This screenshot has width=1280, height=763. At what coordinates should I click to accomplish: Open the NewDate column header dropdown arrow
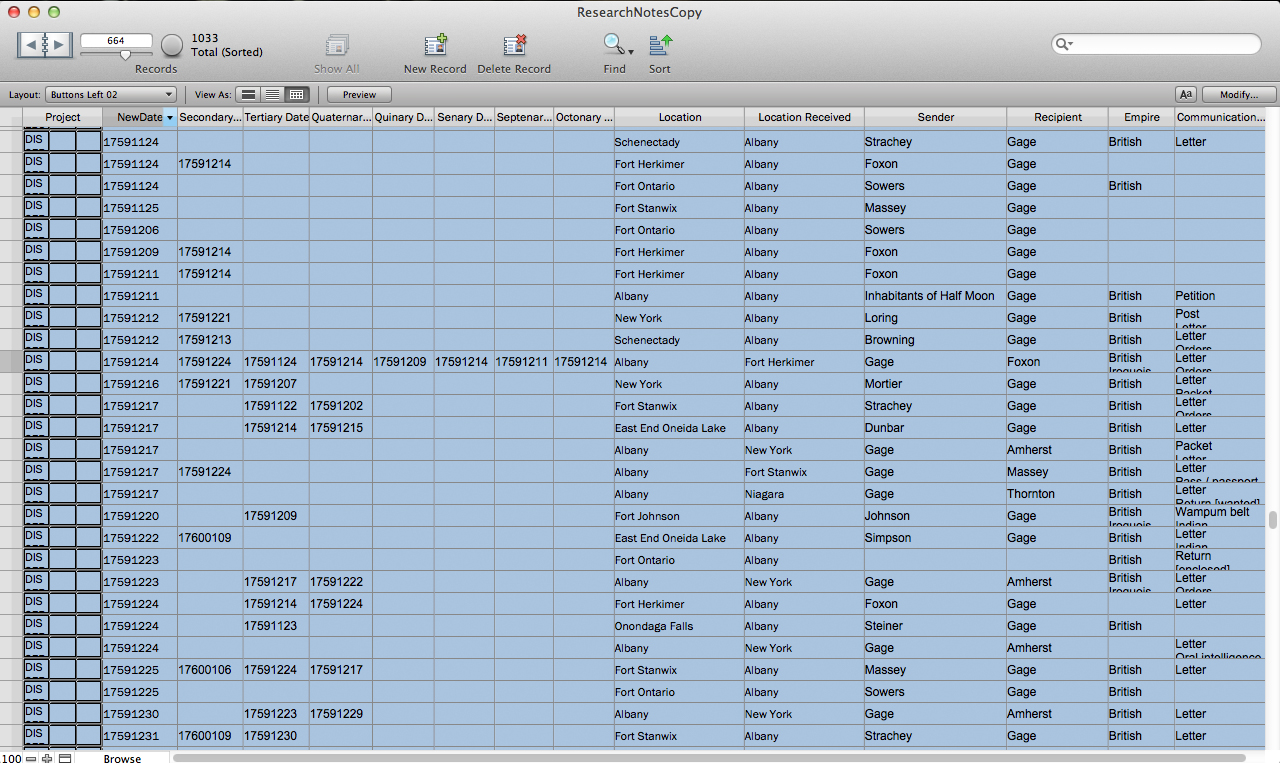pos(170,118)
